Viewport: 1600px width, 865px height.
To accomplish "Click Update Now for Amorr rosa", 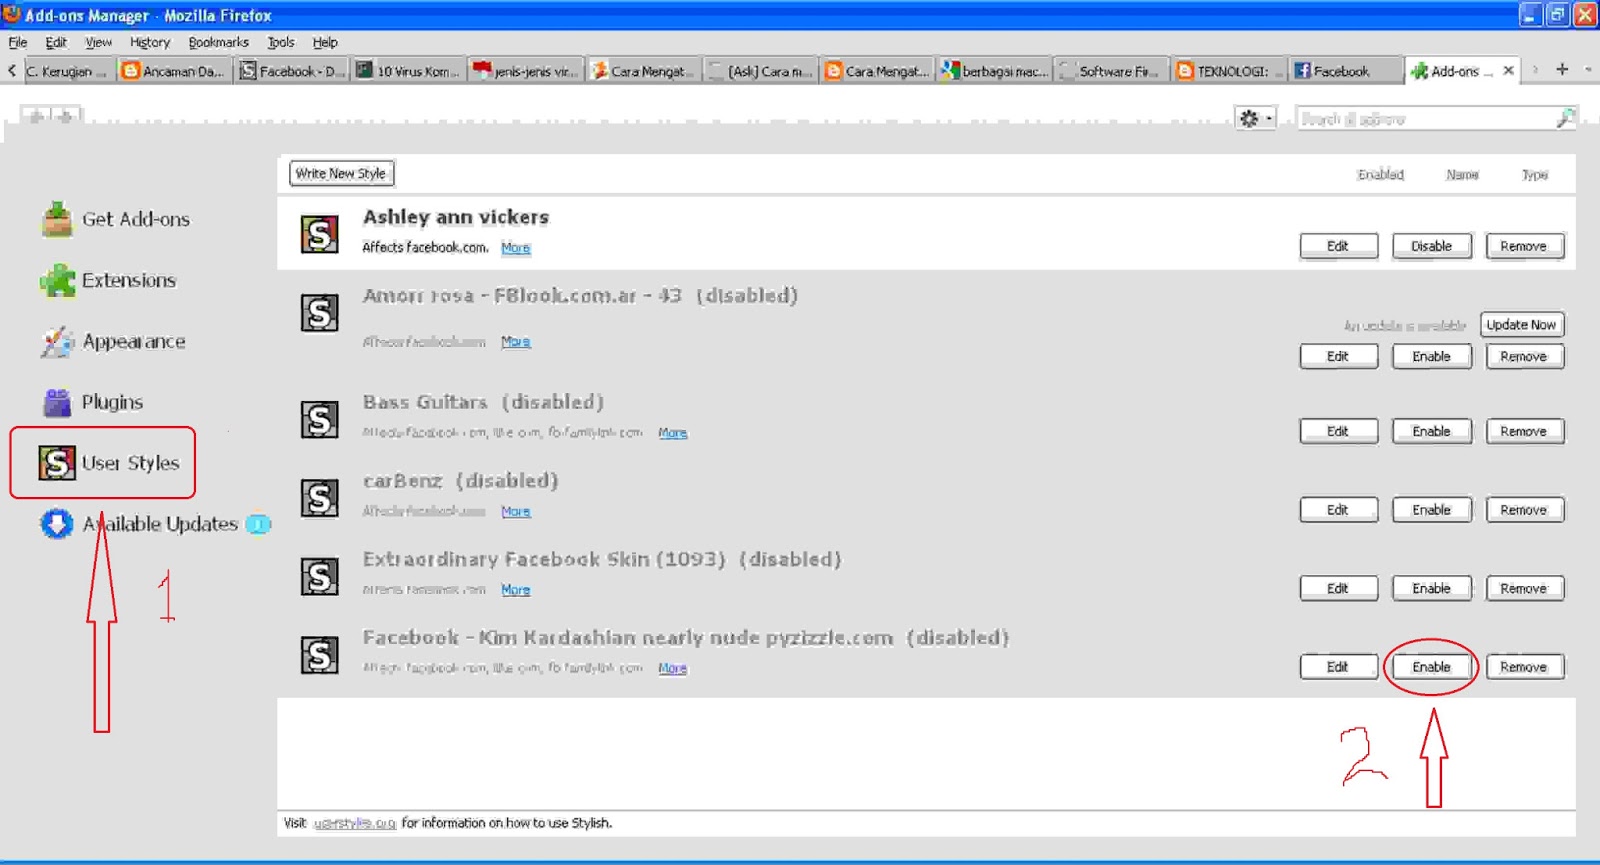I will coord(1521,325).
